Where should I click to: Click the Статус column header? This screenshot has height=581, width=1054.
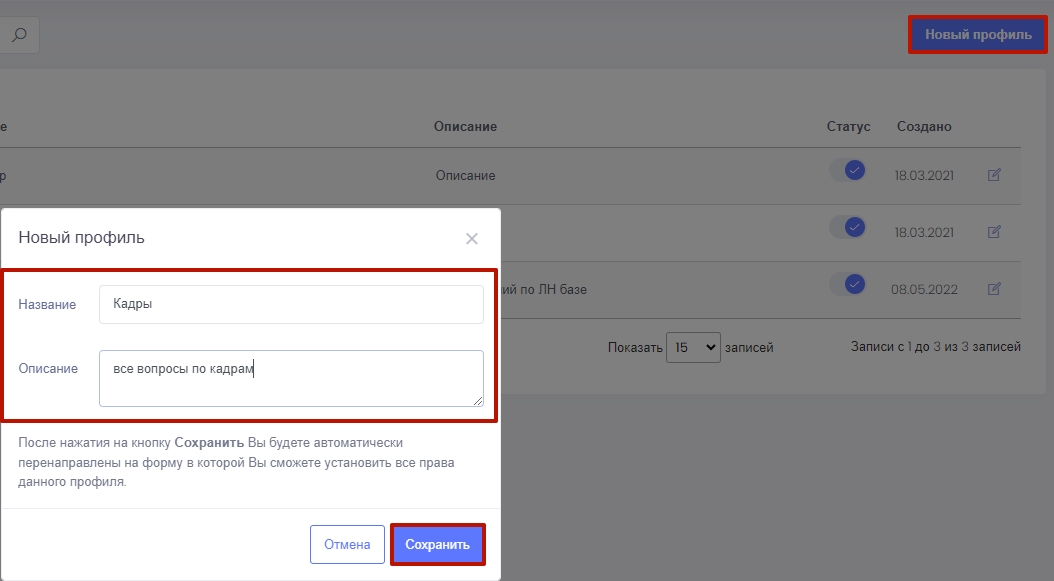pos(848,127)
